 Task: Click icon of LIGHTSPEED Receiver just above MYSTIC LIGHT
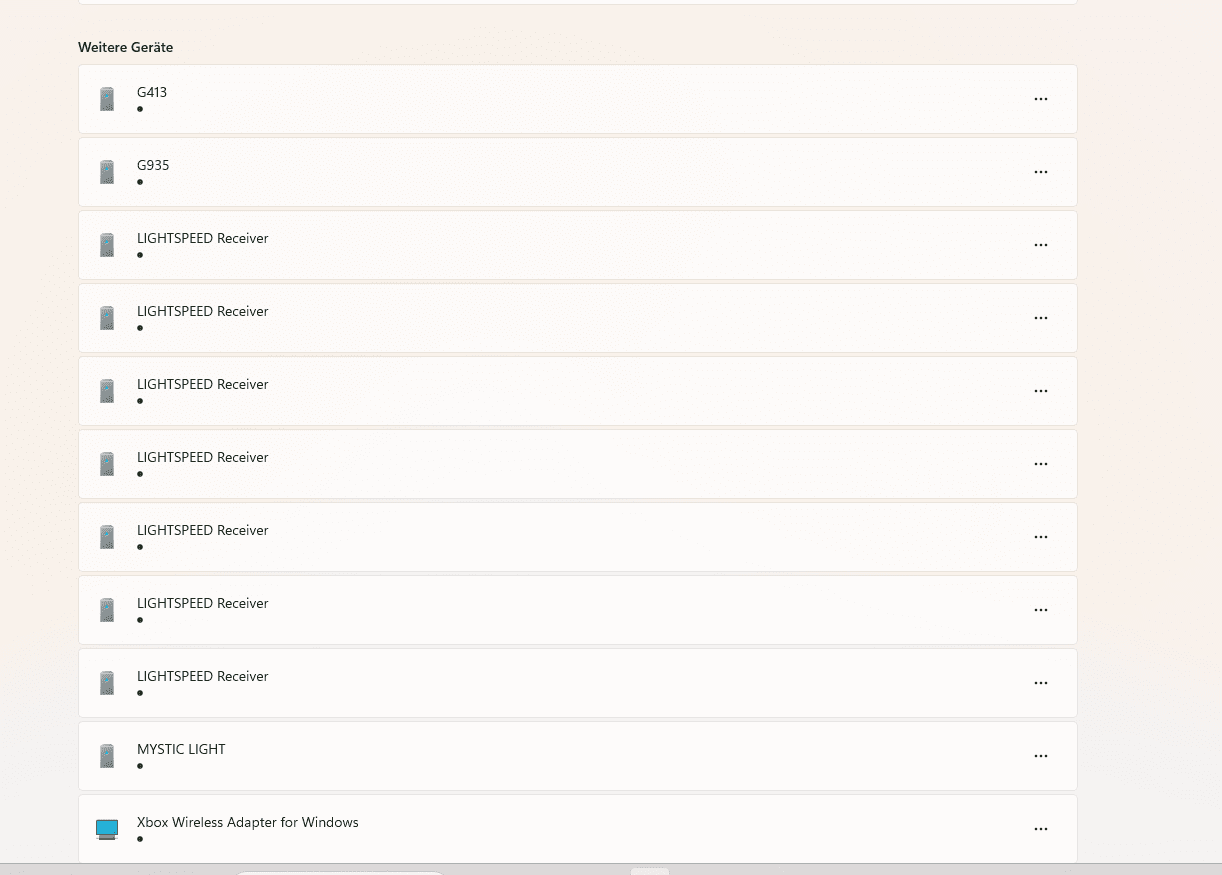tap(107, 683)
